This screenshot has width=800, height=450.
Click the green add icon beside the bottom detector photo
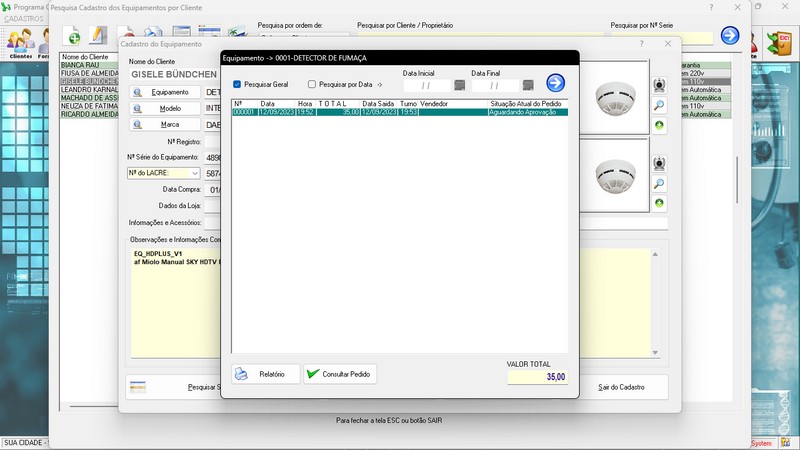(659, 203)
